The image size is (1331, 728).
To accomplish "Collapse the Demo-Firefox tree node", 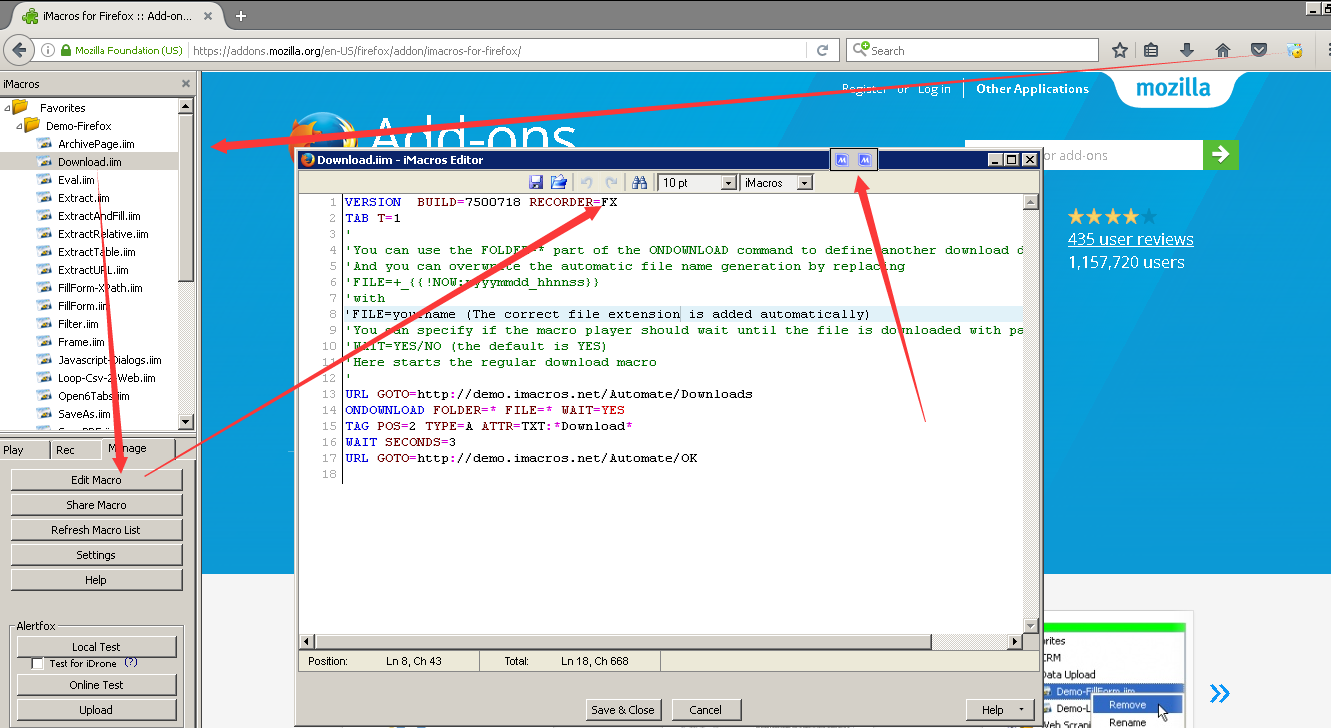I will (17, 126).
